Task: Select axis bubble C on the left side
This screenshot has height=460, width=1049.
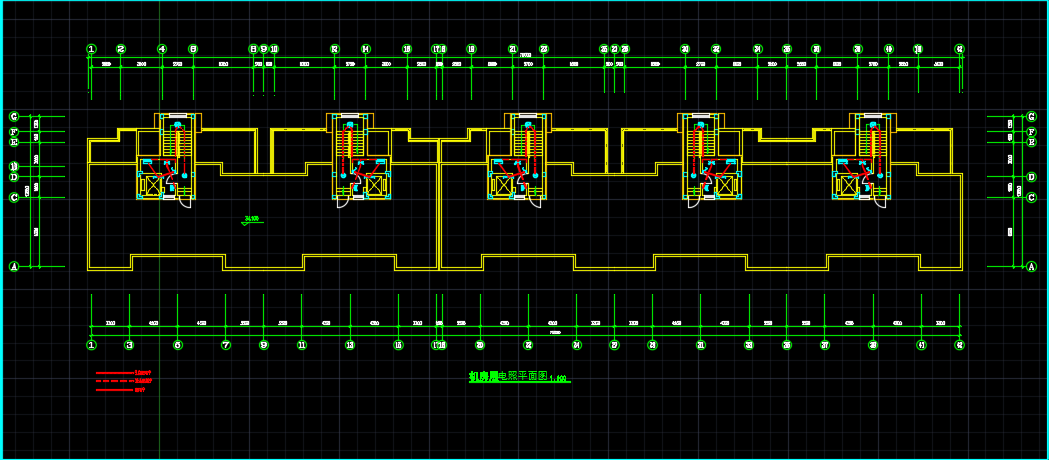Action: [x=13, y=197]
